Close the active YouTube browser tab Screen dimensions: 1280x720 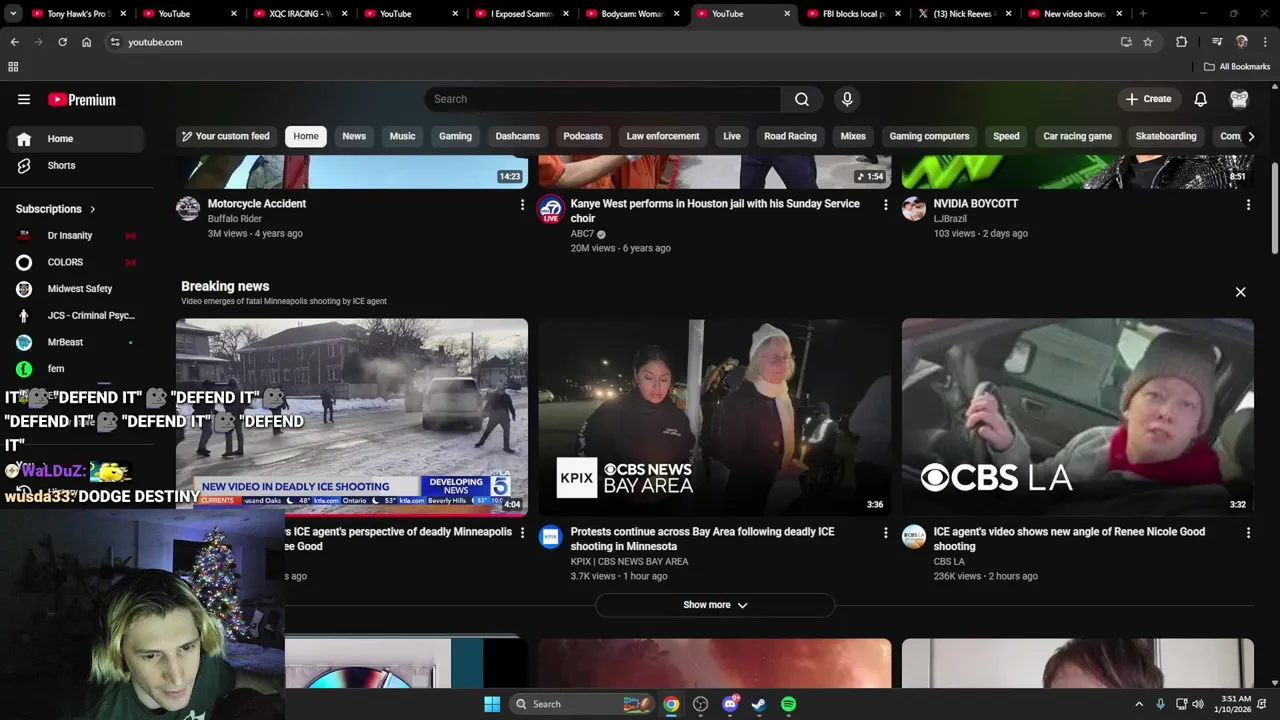pos(786,14)
